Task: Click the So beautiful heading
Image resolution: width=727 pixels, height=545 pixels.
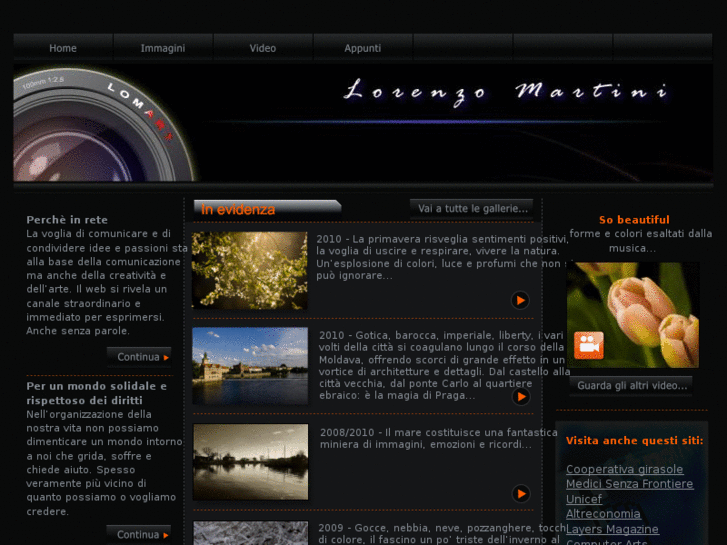Action: click(x=634, y=220)
